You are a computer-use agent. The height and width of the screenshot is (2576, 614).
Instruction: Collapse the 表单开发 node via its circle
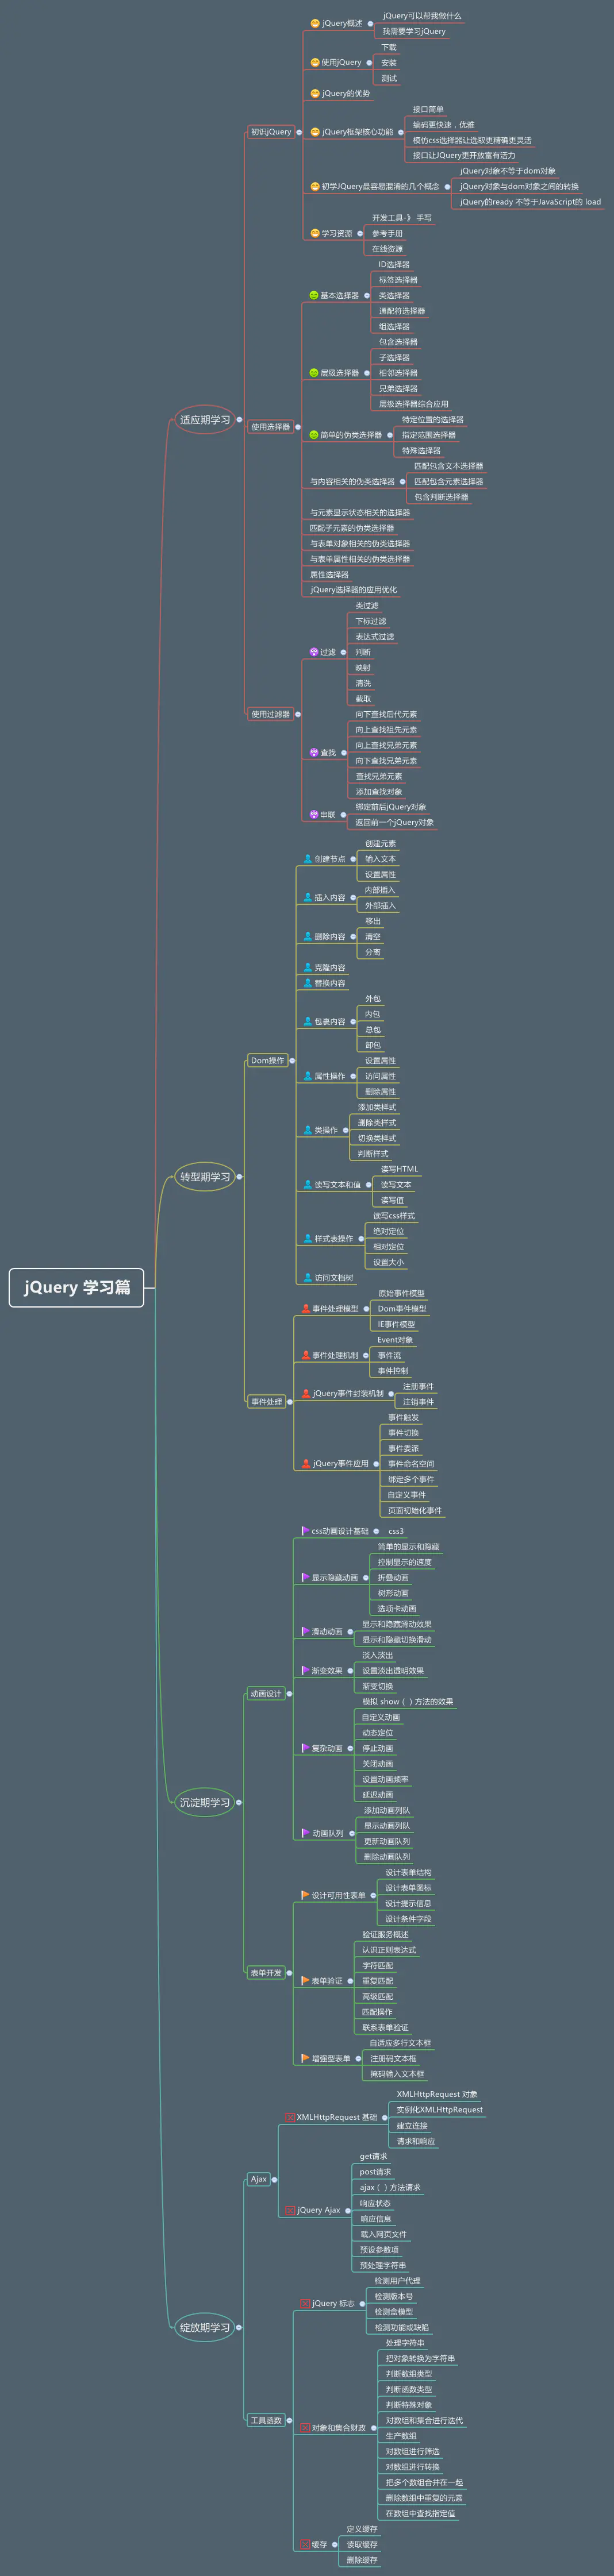point(290,1973)
